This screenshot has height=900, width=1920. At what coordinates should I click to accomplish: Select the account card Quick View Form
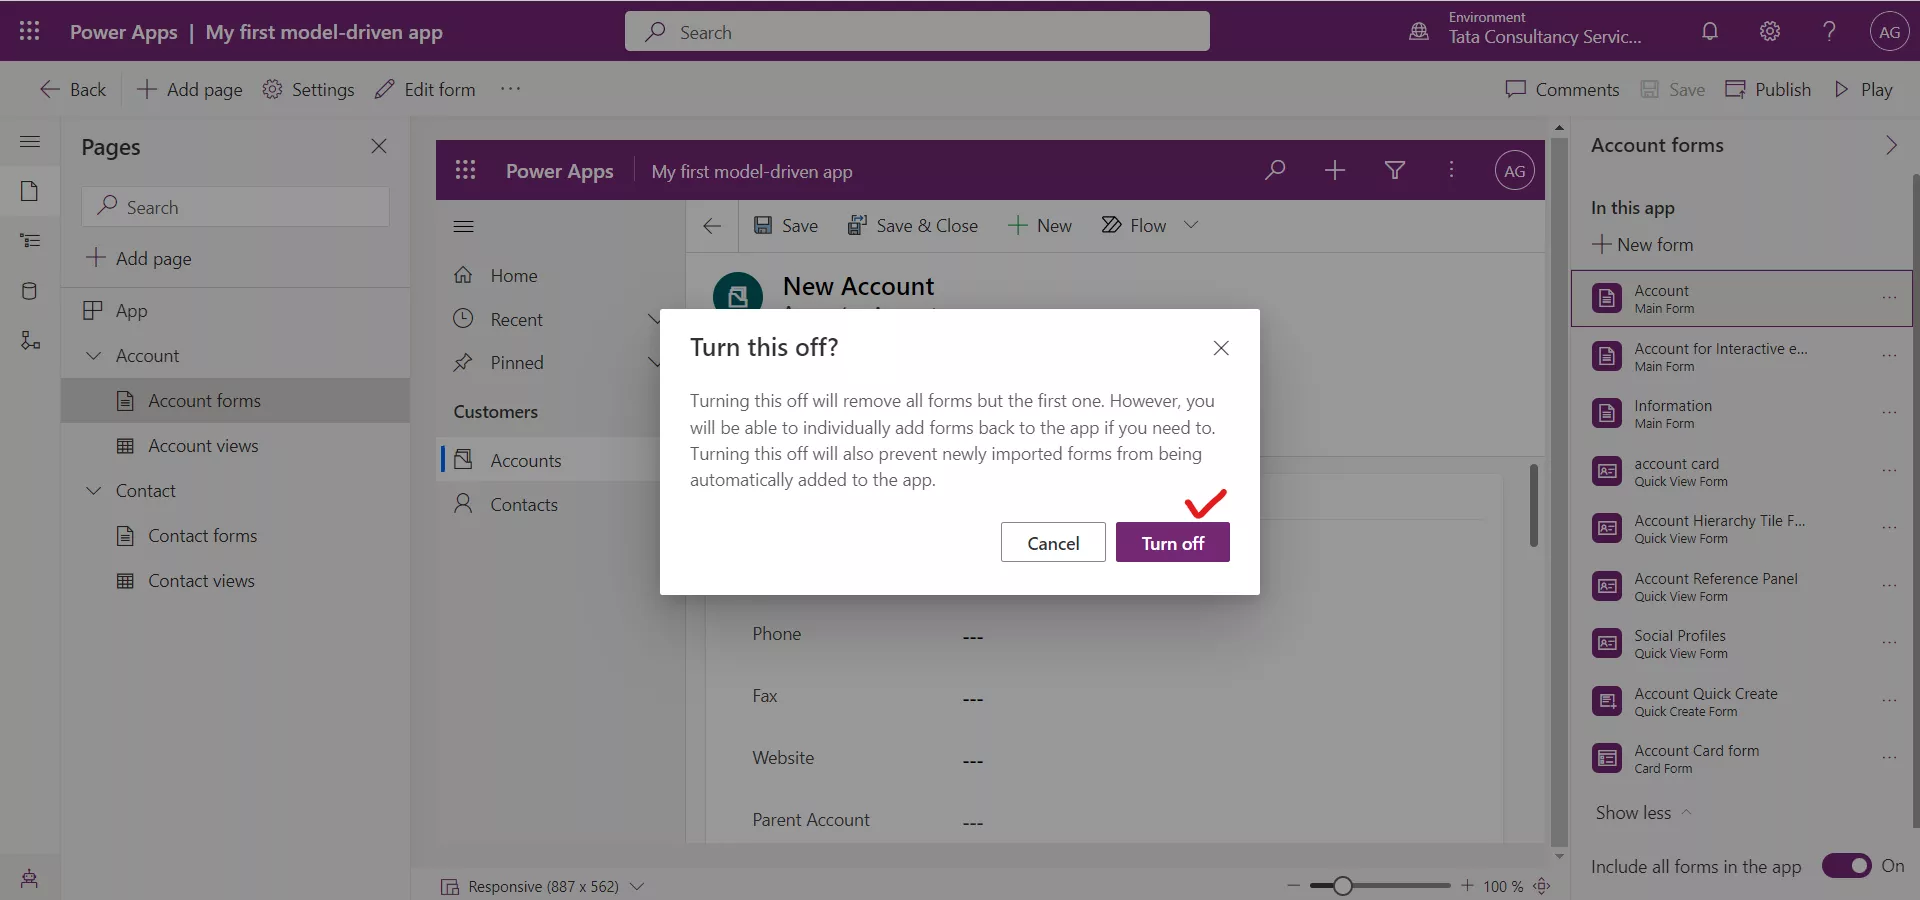pyautogui.click(x=1740, y=471)
